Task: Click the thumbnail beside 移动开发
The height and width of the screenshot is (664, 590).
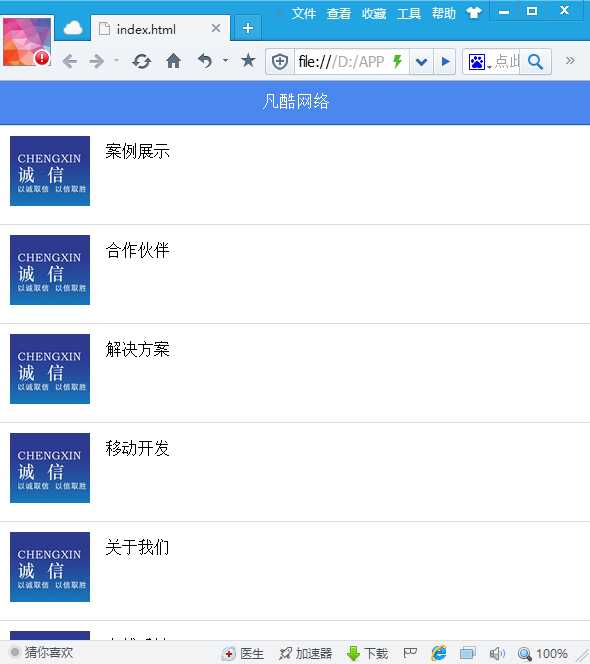Action: coord(50,468)
